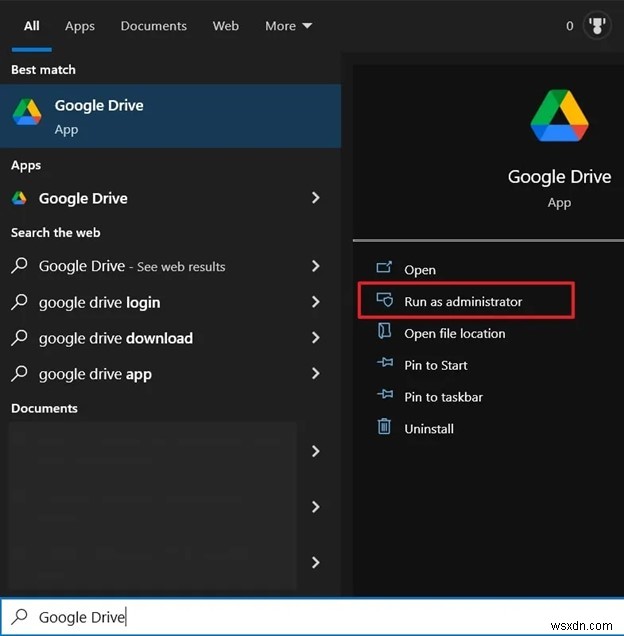Screen dimensions: 624x636
Task: Expand the More dropdown menu
Action: [288, 26]
